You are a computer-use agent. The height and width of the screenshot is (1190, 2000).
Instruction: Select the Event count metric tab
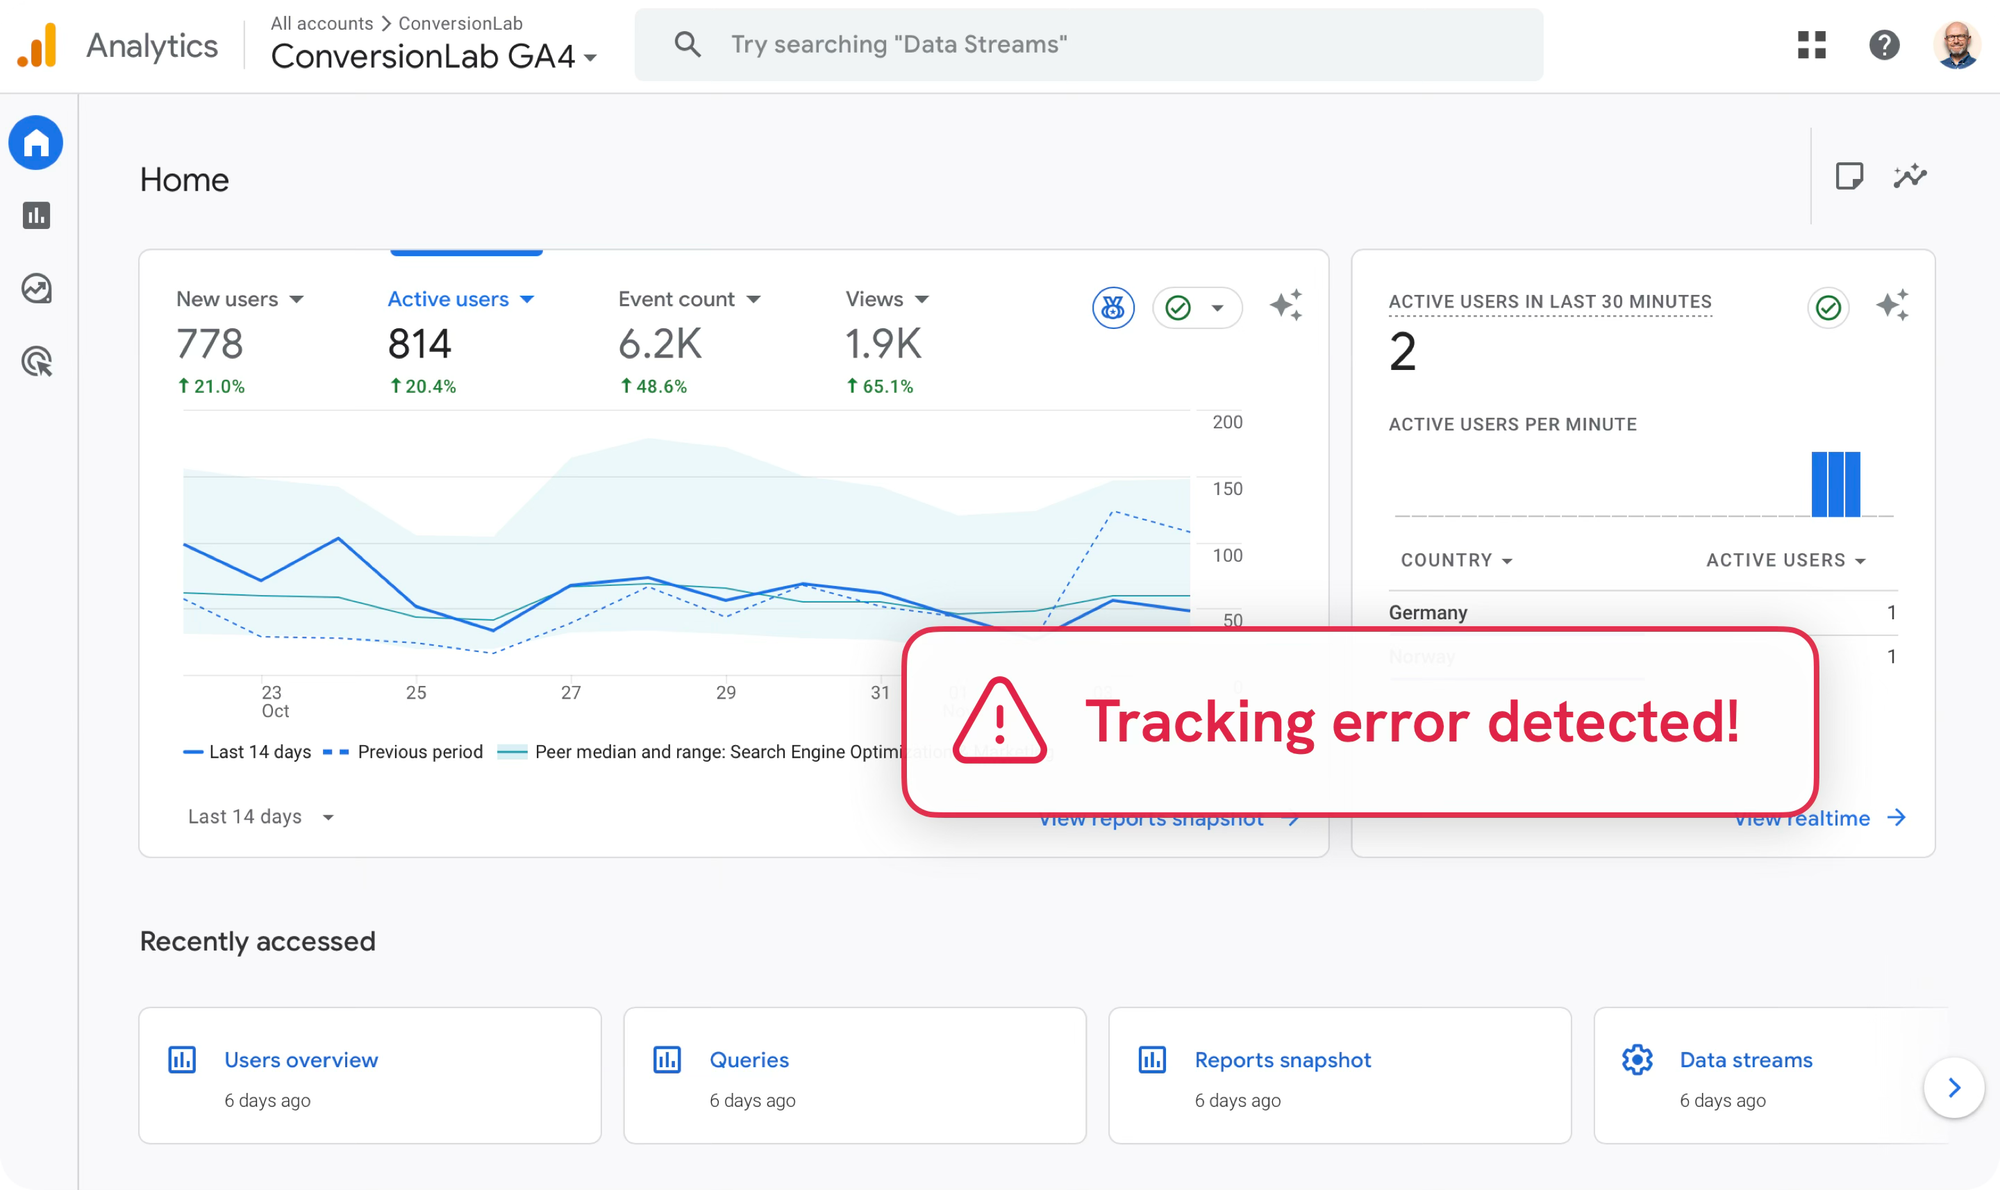689,299
